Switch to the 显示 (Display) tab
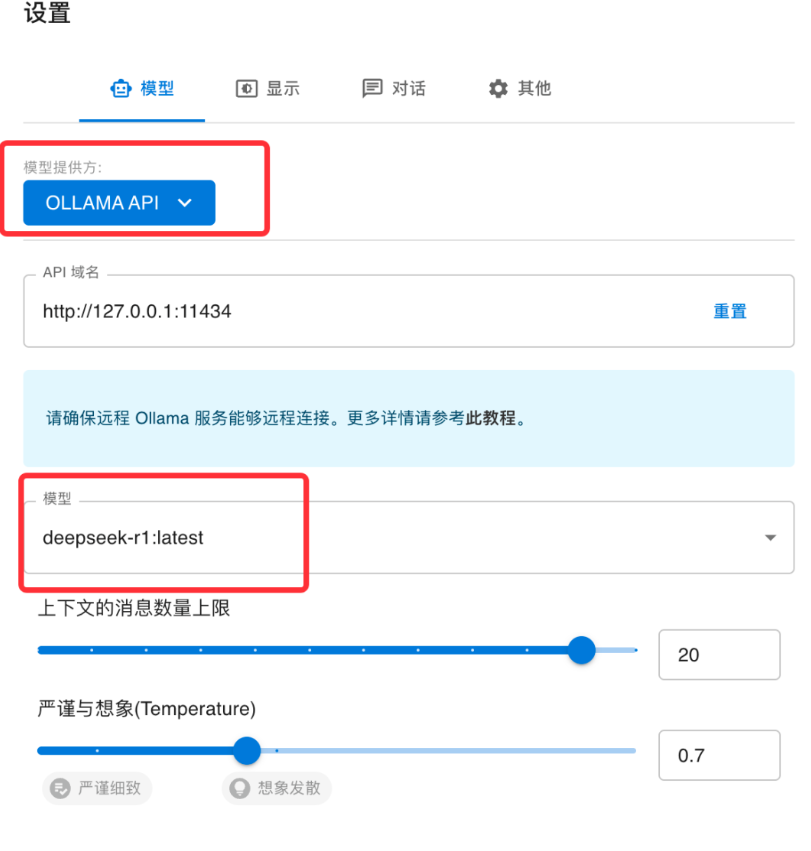Viewport: 811px width, 851px height. [x=268, y=88]
